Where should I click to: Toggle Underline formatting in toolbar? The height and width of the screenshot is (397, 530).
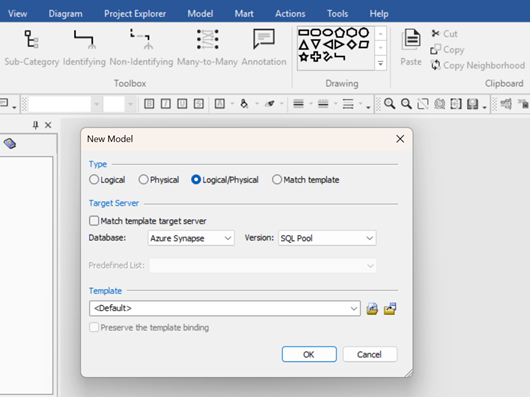(182, 104)
